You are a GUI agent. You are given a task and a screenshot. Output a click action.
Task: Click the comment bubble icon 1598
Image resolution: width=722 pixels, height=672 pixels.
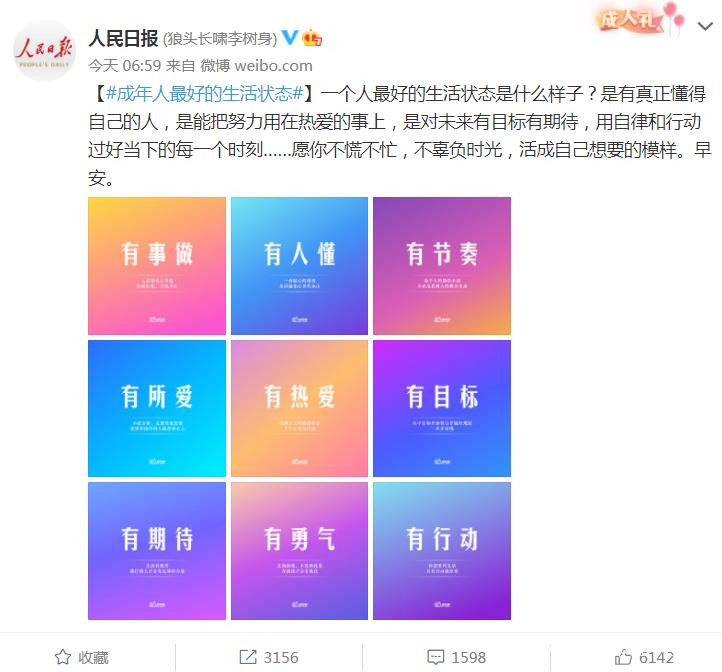pos(436,657)
